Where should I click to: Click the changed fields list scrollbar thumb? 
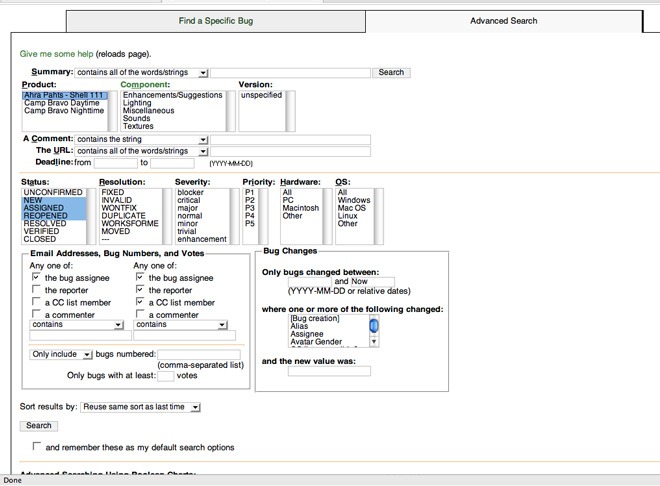[x=374, y=326]
